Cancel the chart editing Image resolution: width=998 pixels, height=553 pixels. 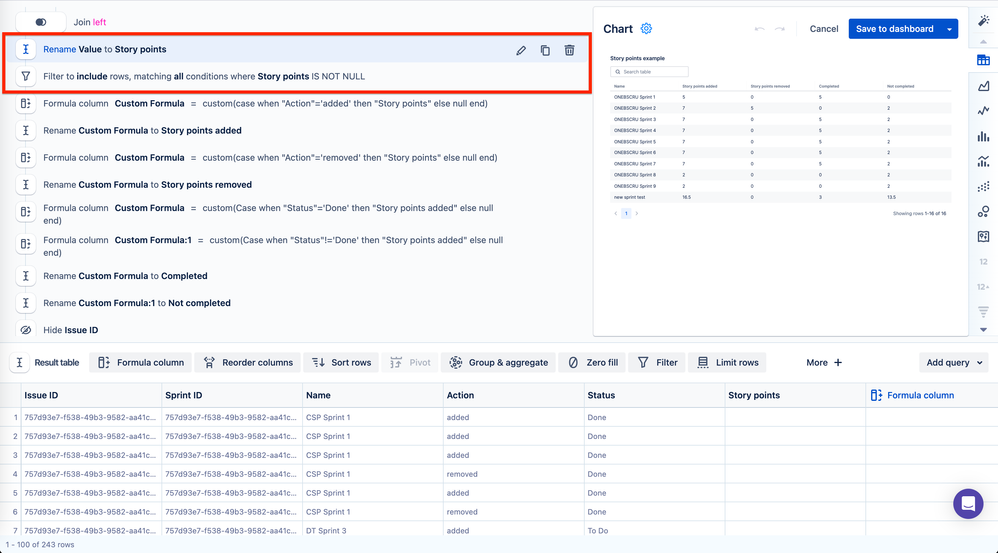[x=824, y=29]
